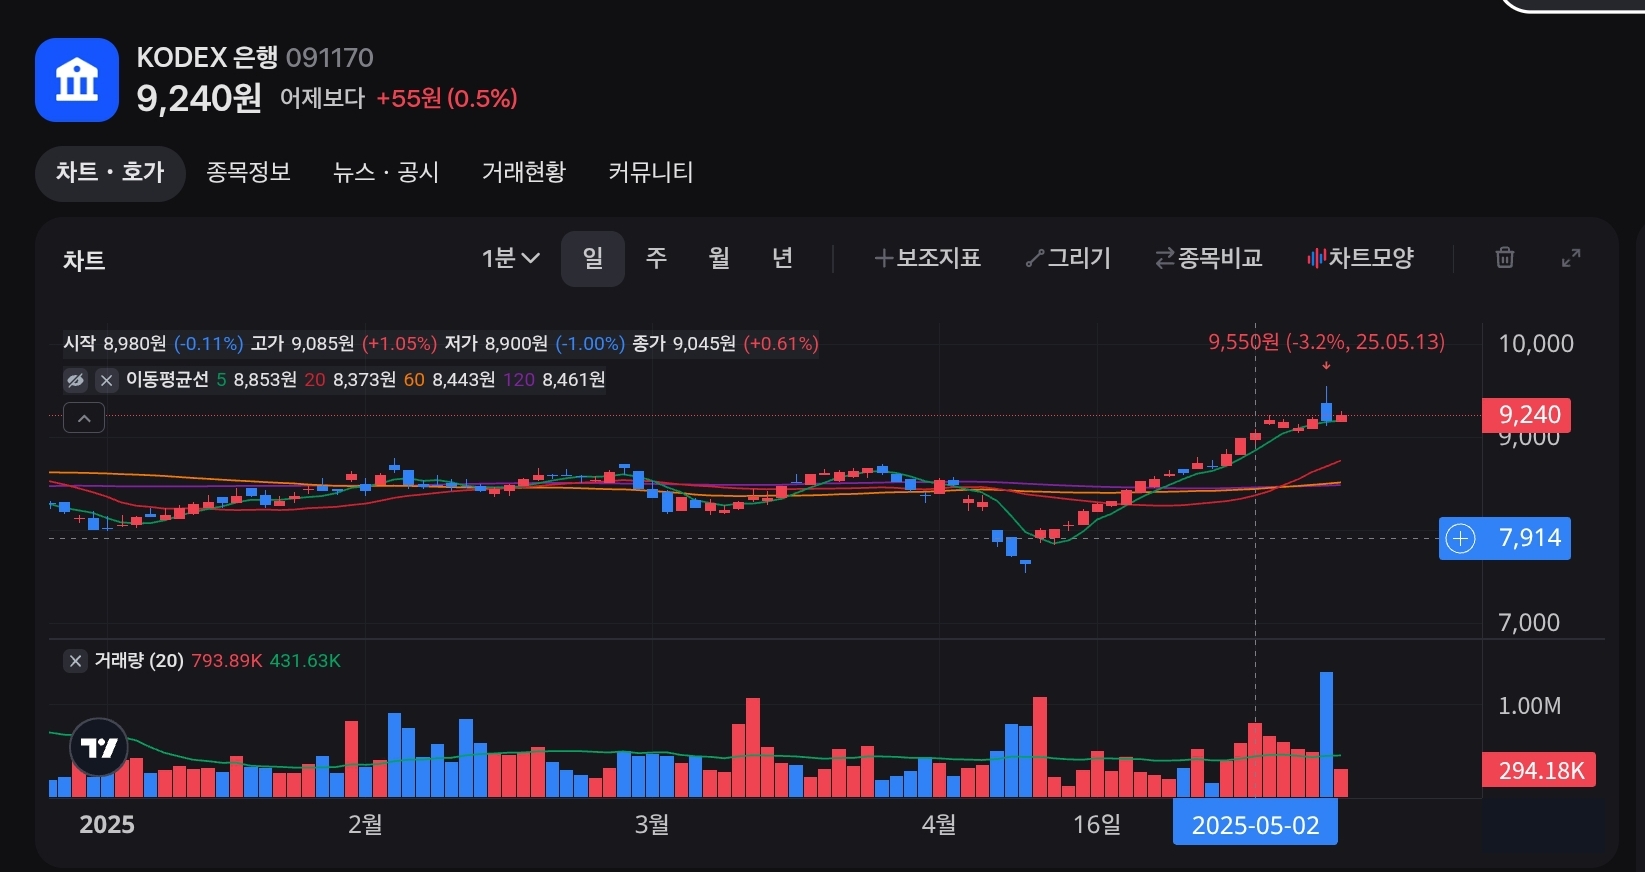1645x872 pixels.
Task: Remove the 이동평균선 indicator
Action: point(106,380)
